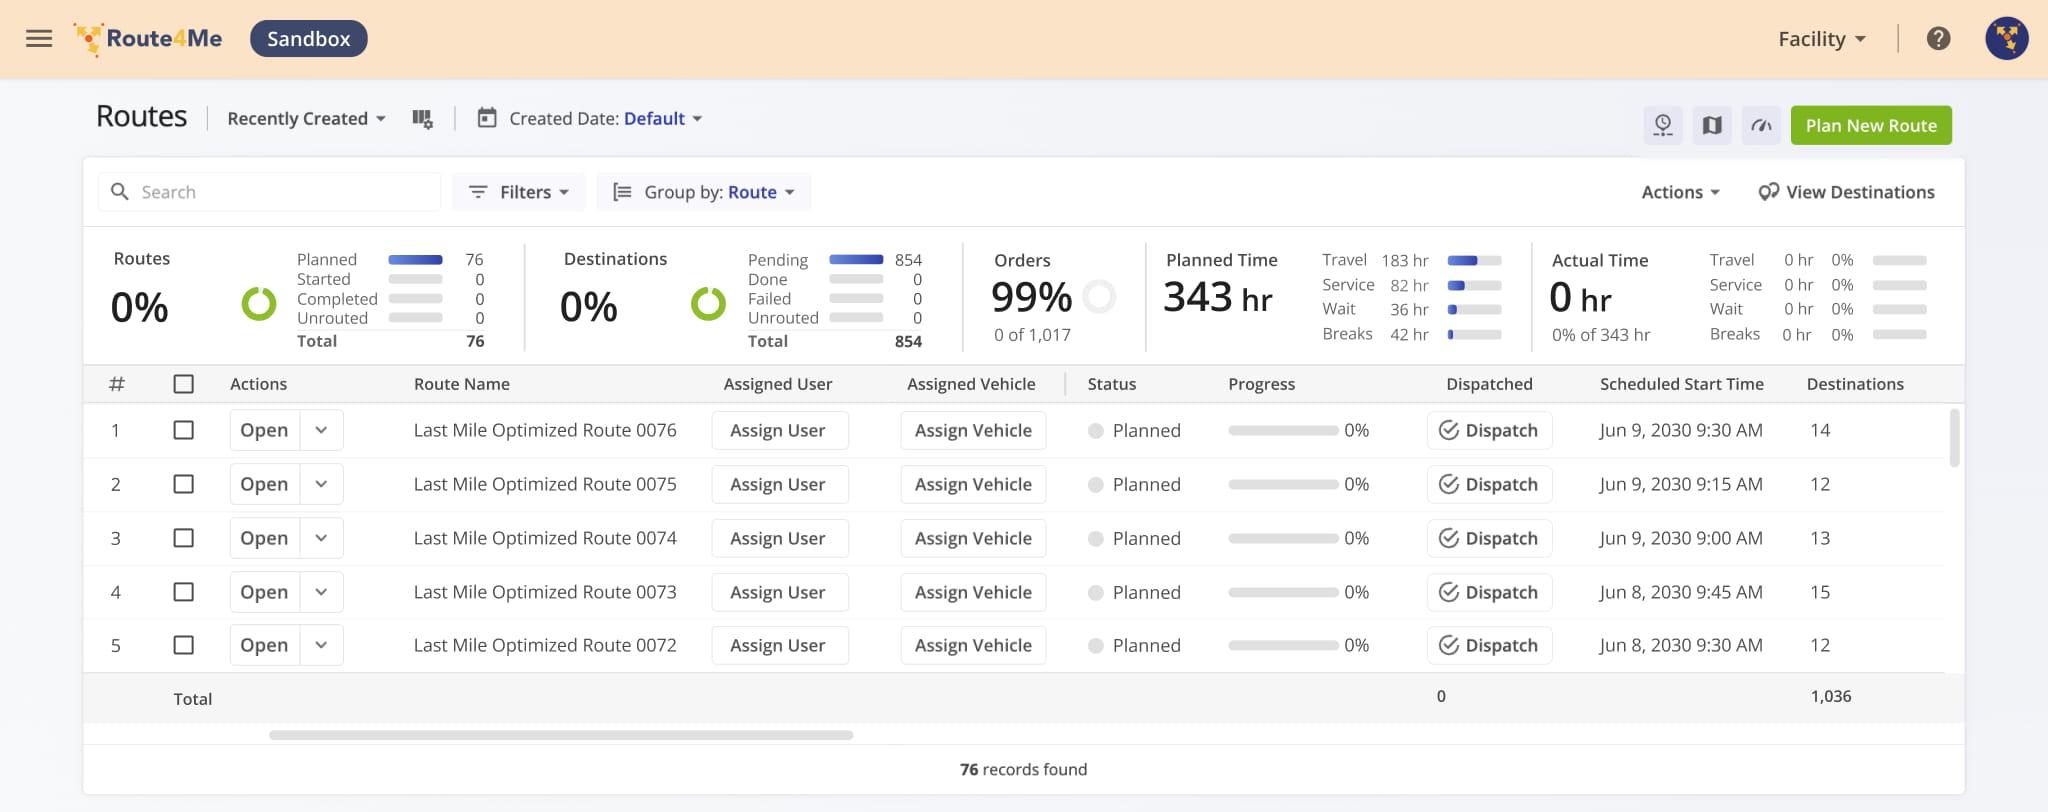The image size is (2048, 812).
Task: Click View Destinations pin icon
Action: click(1768, 192)
